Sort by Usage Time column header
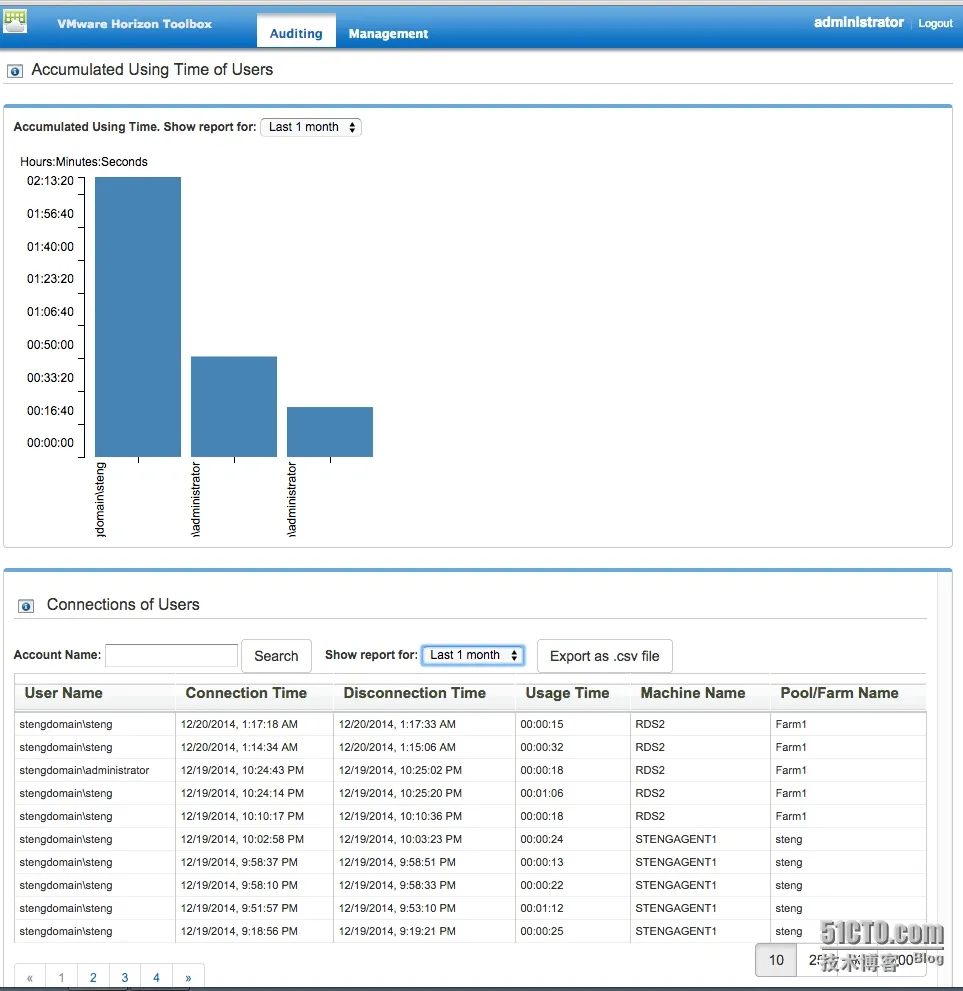 567,693
